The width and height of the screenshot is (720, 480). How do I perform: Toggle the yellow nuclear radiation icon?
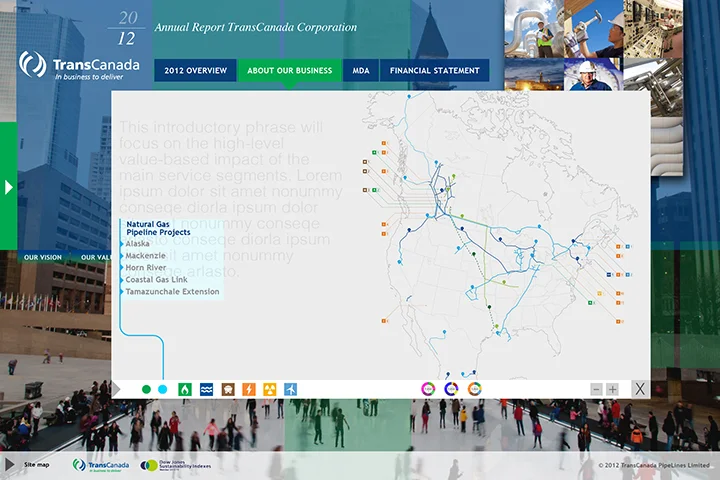pos(270,390)
